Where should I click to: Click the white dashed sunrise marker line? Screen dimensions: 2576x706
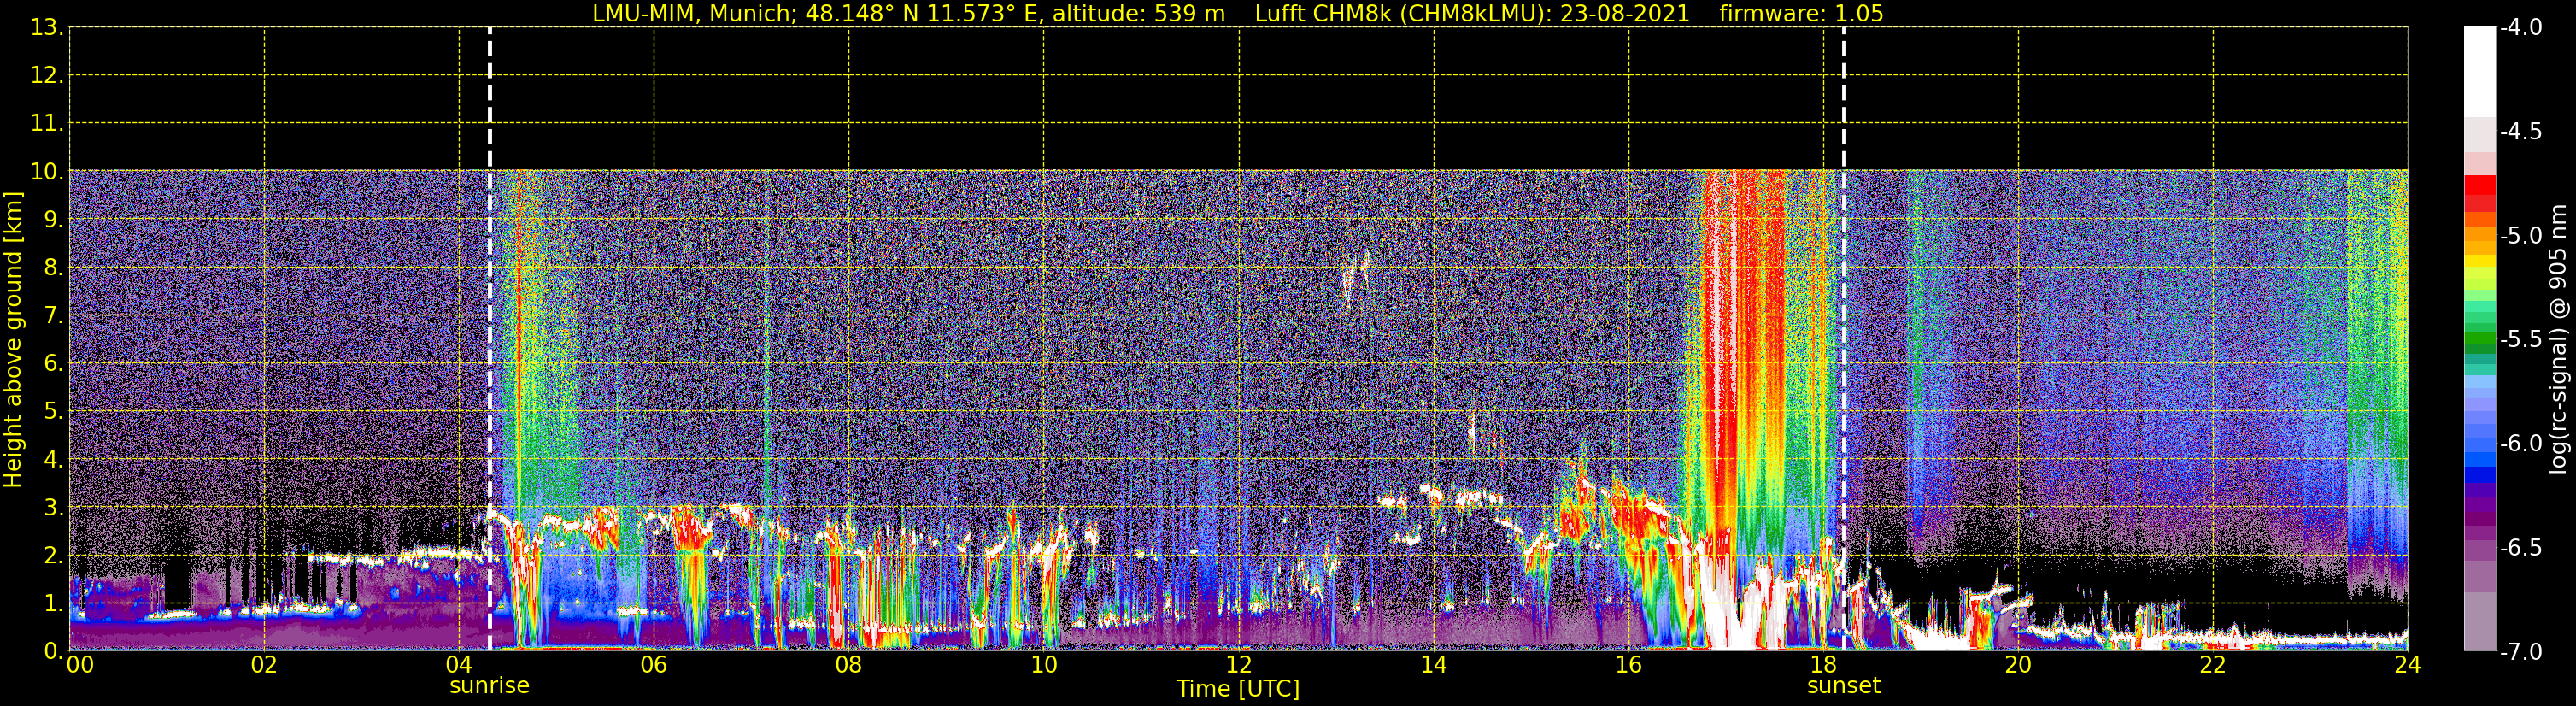489,340
